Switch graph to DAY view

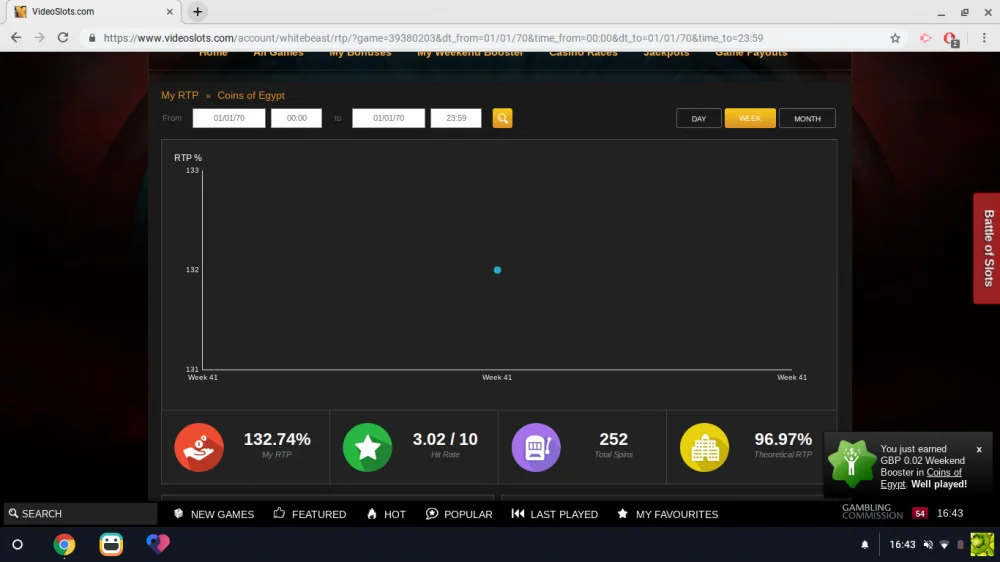(x=698, y=119)
